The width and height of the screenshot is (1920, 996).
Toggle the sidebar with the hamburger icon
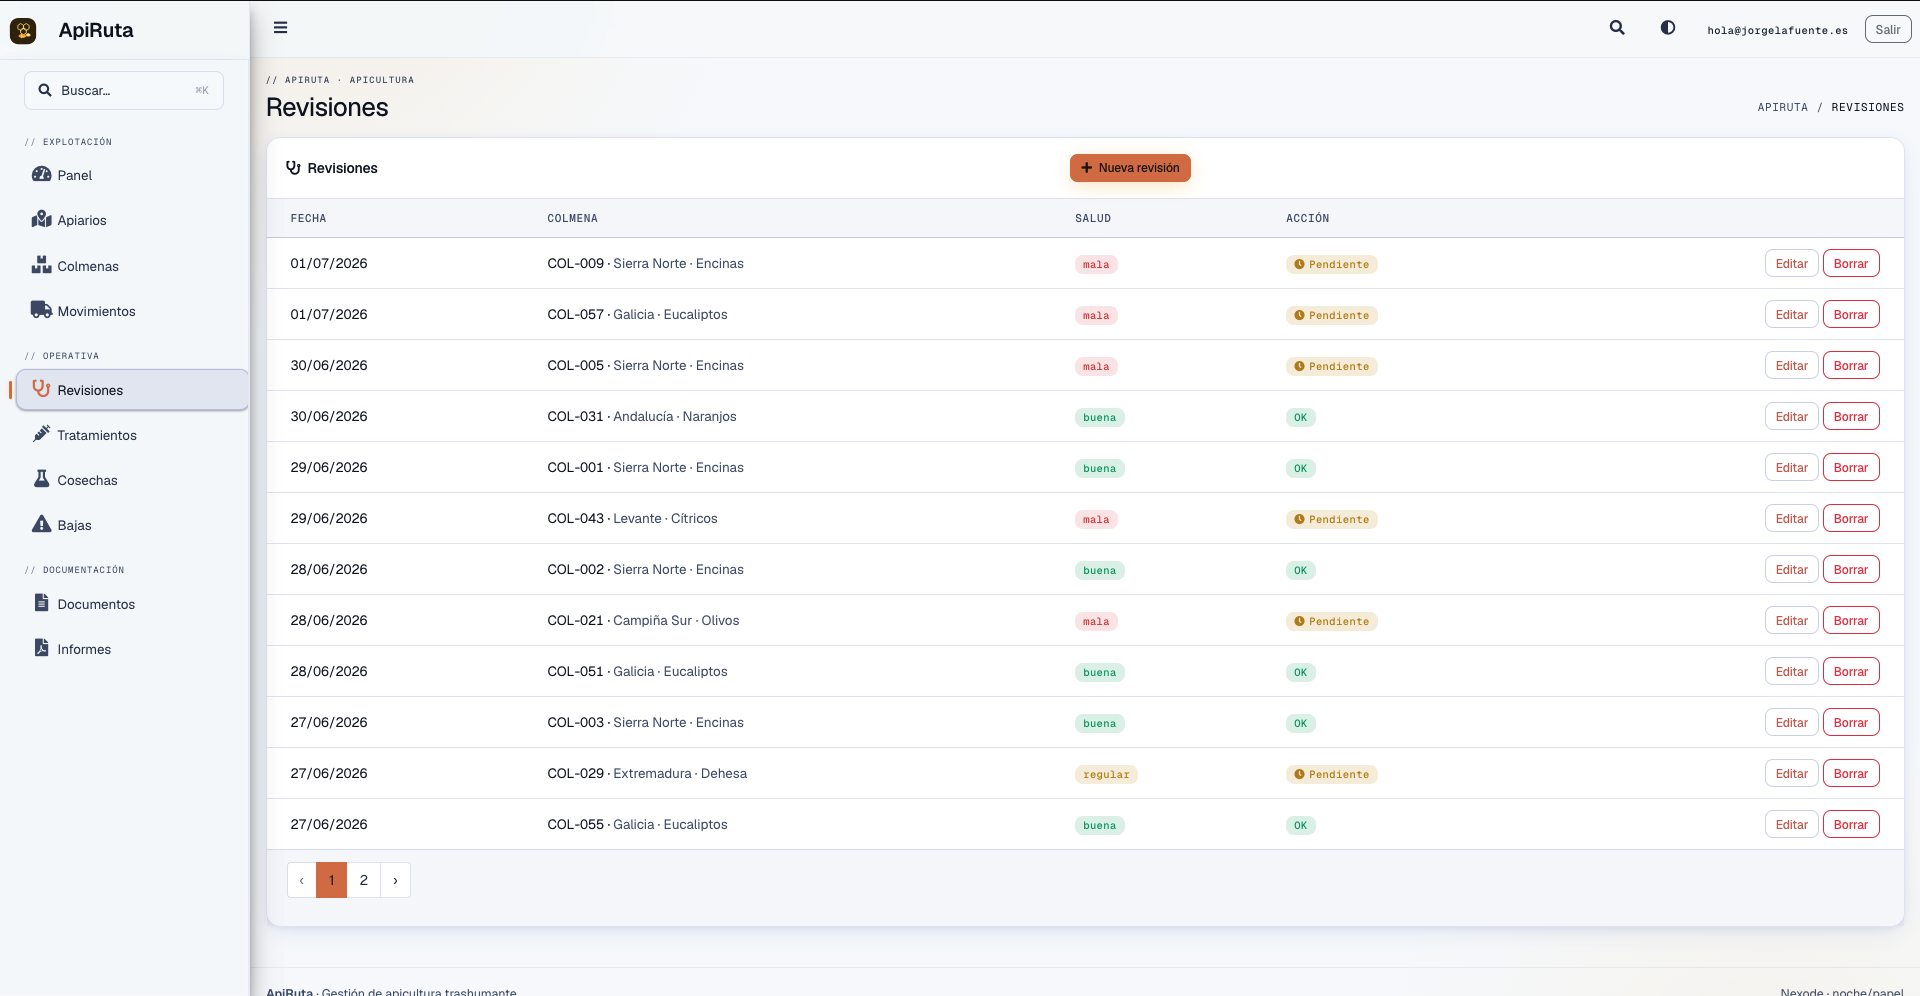(281, 28)
